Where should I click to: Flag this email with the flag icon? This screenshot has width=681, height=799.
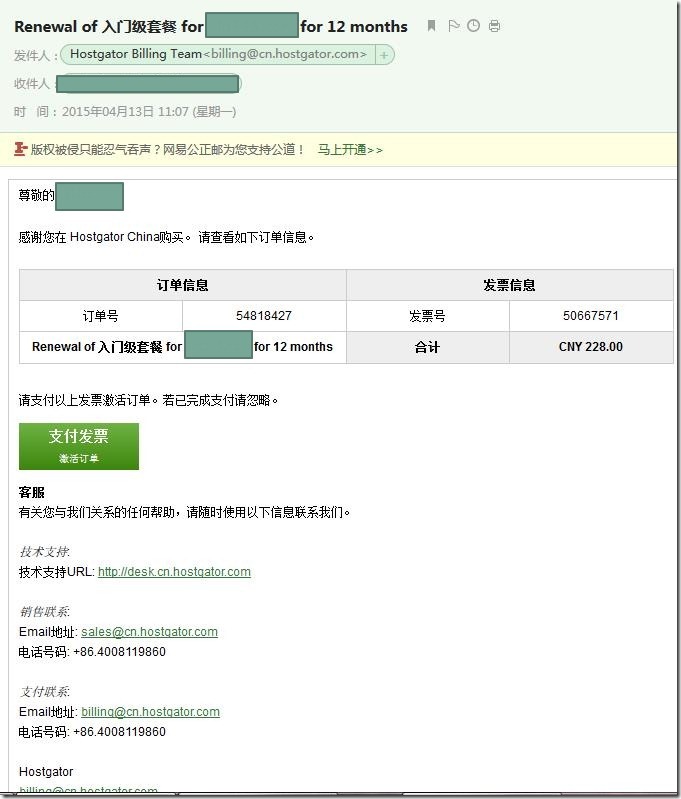(453, 26)
